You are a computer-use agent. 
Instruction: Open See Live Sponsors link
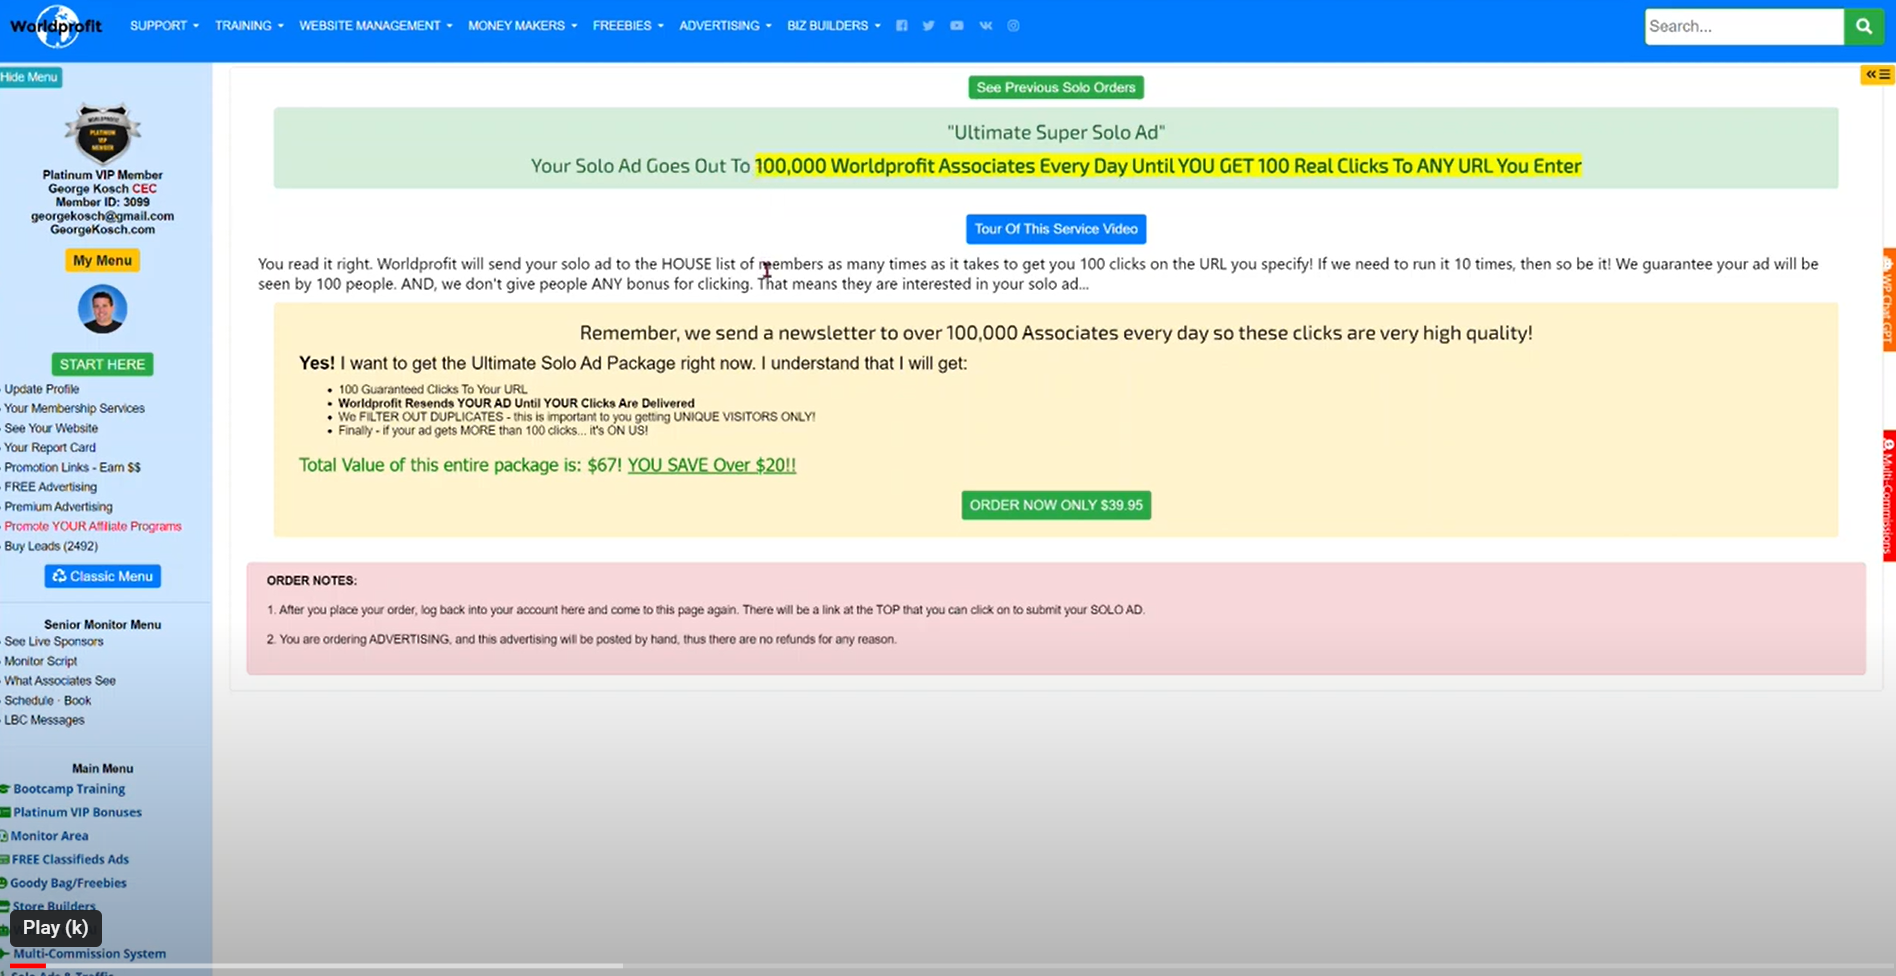pos(54,642)
